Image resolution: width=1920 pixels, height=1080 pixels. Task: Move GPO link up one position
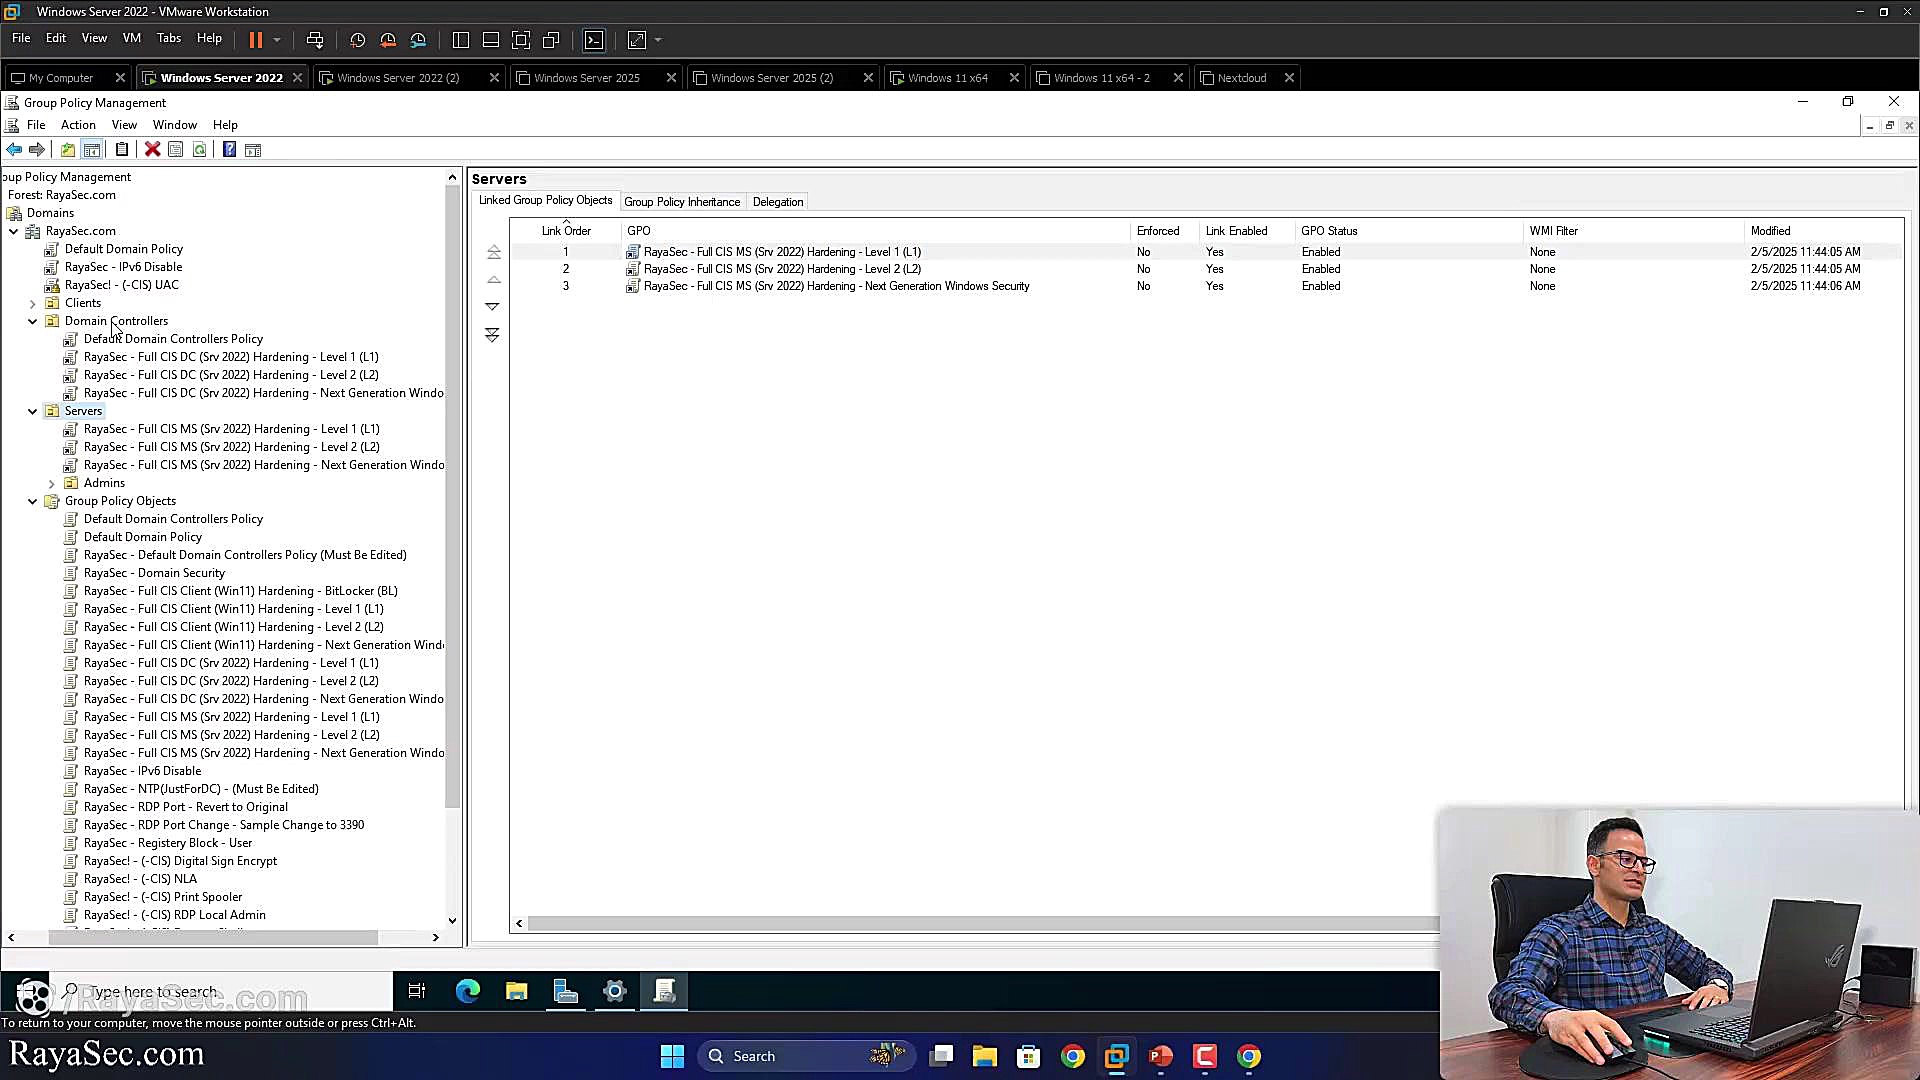[x=493, y=280]
